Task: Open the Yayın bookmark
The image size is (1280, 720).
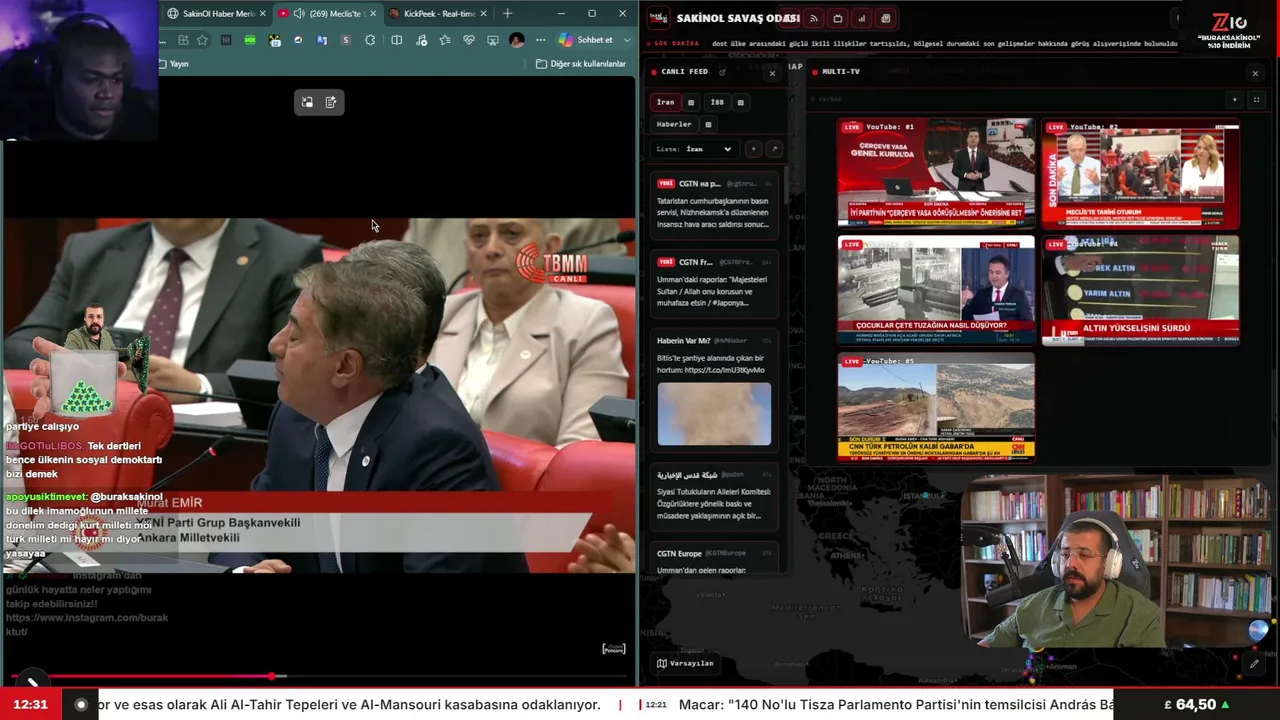Action: point(174,64)
